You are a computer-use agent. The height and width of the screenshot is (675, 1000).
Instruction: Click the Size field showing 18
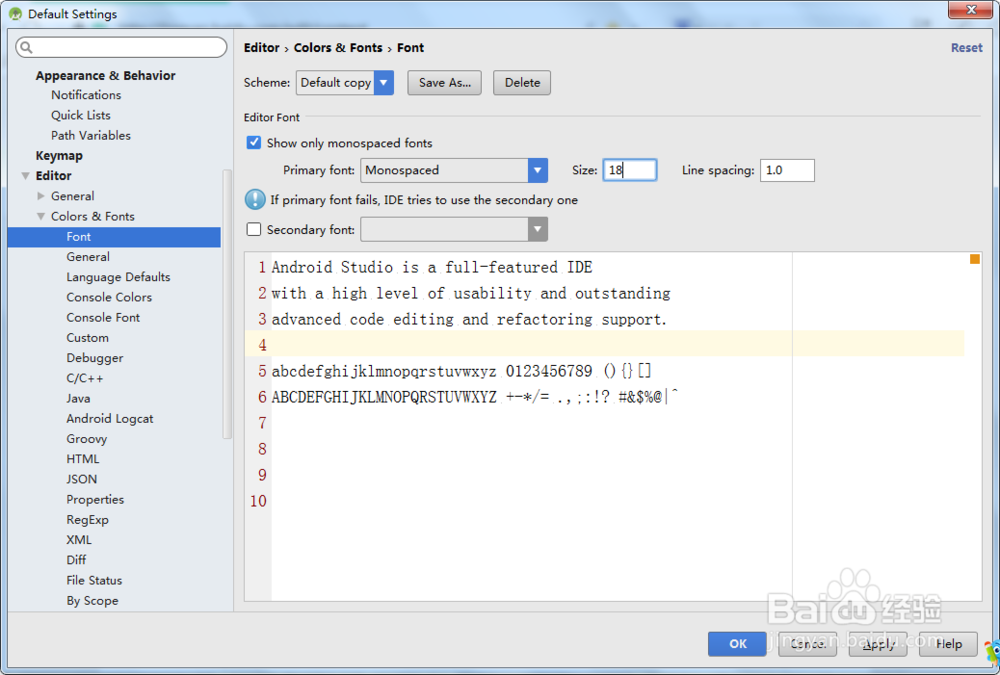tap(629, 170)
